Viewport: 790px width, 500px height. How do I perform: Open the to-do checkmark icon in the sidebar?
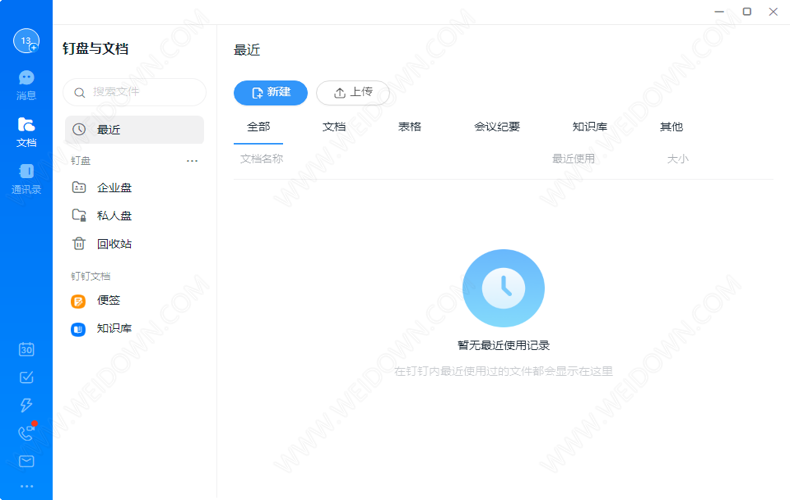coord(26,377)
